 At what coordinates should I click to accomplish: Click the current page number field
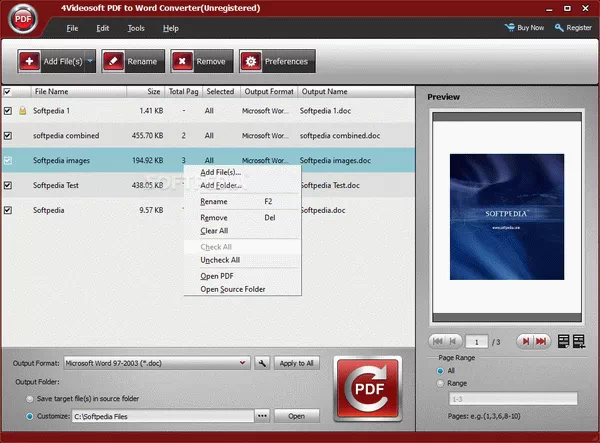[477, 342]
